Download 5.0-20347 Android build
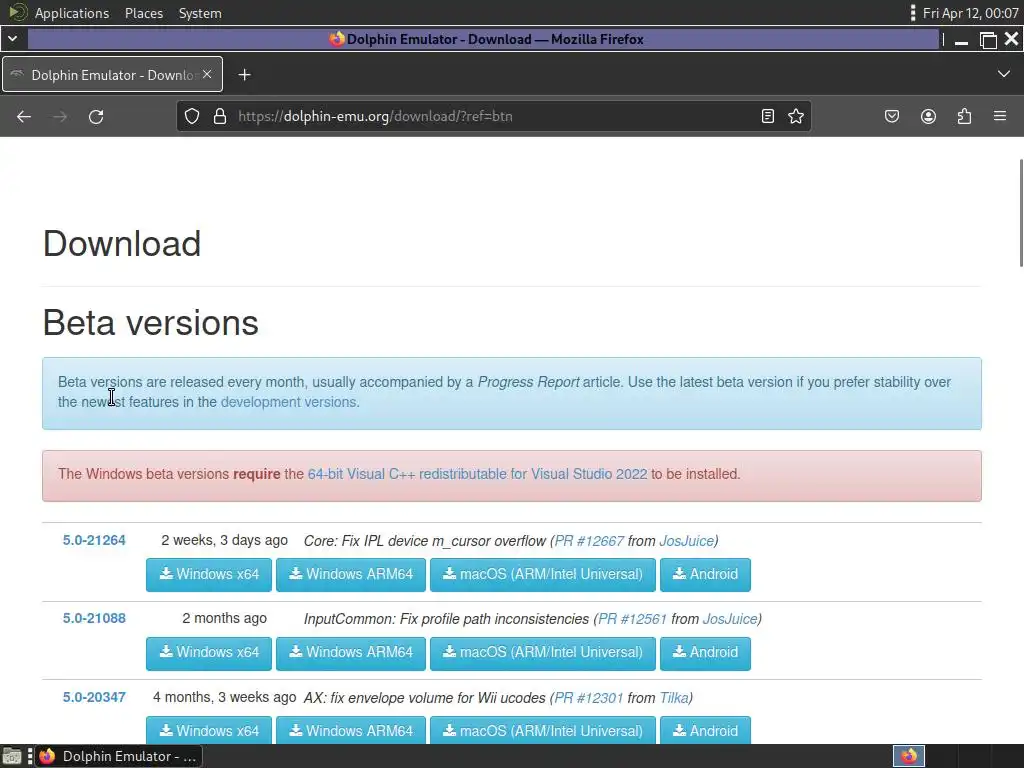 click(x=705, y=730)
